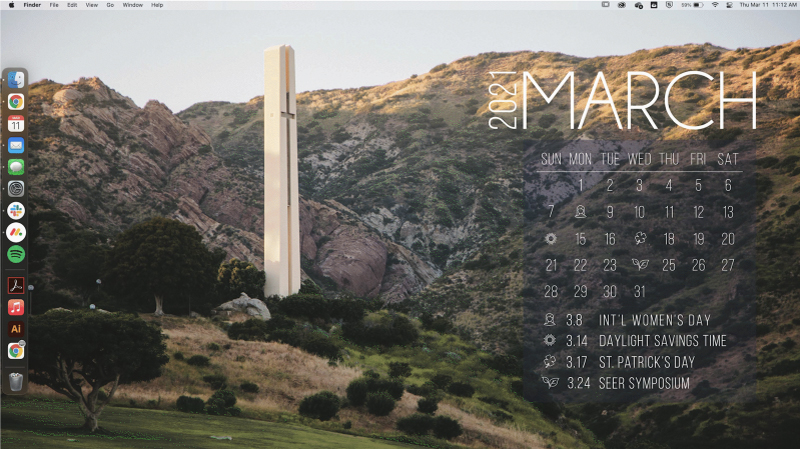800x449 pixels.
Task: Launch Slack from the Dock
Action: [x=16, y=210]
